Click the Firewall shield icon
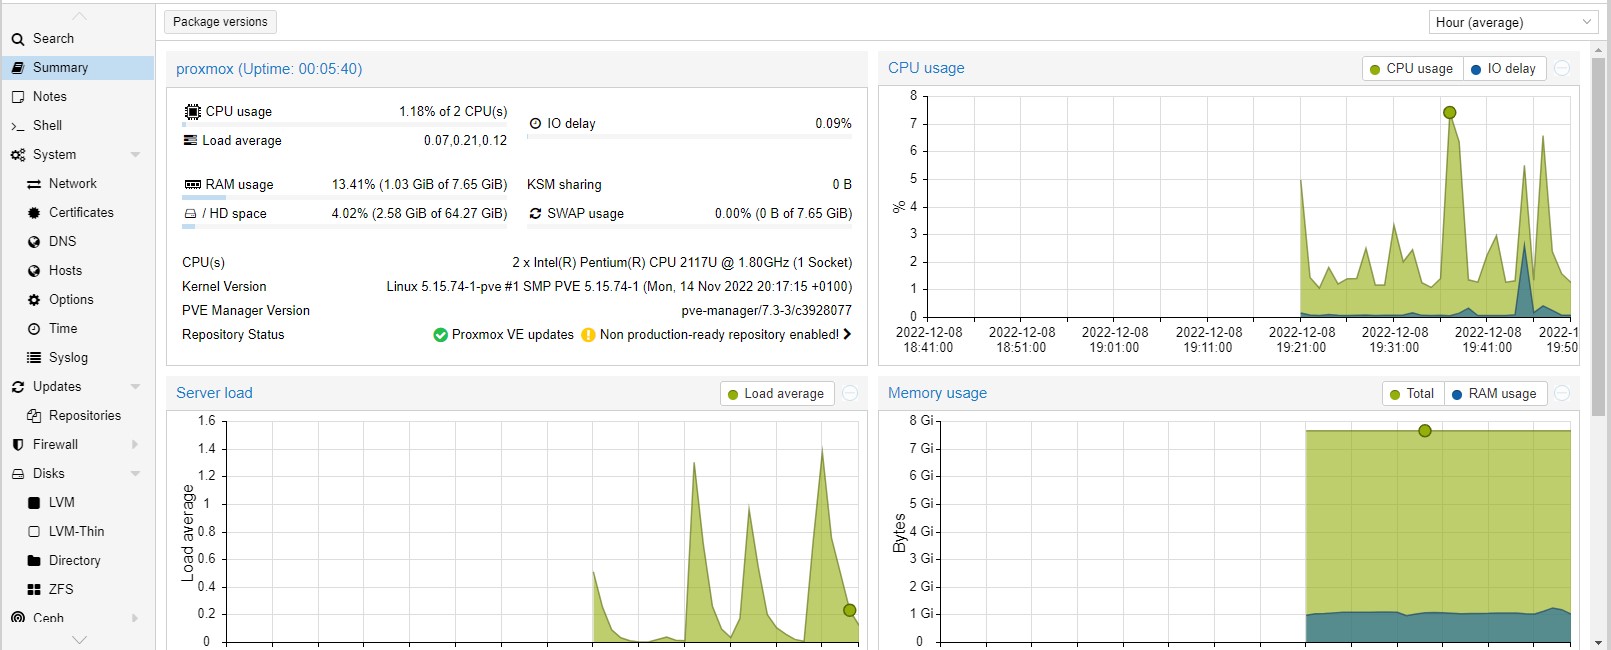 (18, 445)
